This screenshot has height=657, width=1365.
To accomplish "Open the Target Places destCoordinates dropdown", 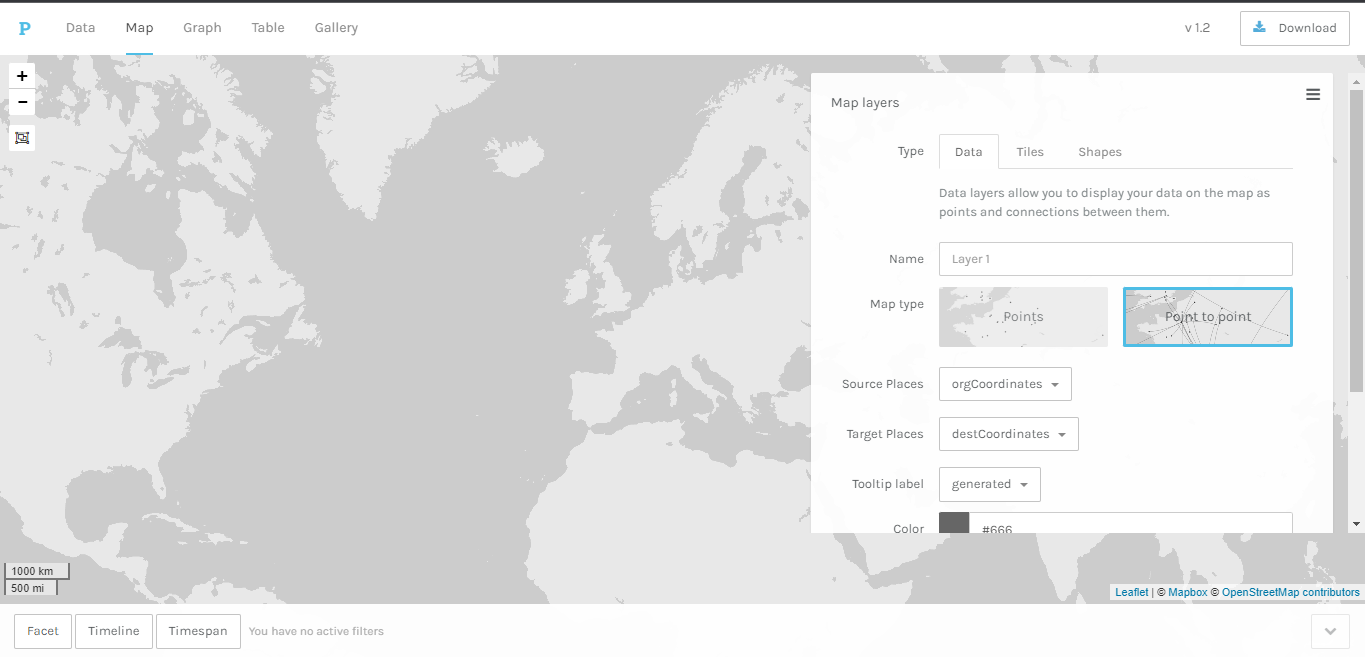I will (x=1009, y=434).
